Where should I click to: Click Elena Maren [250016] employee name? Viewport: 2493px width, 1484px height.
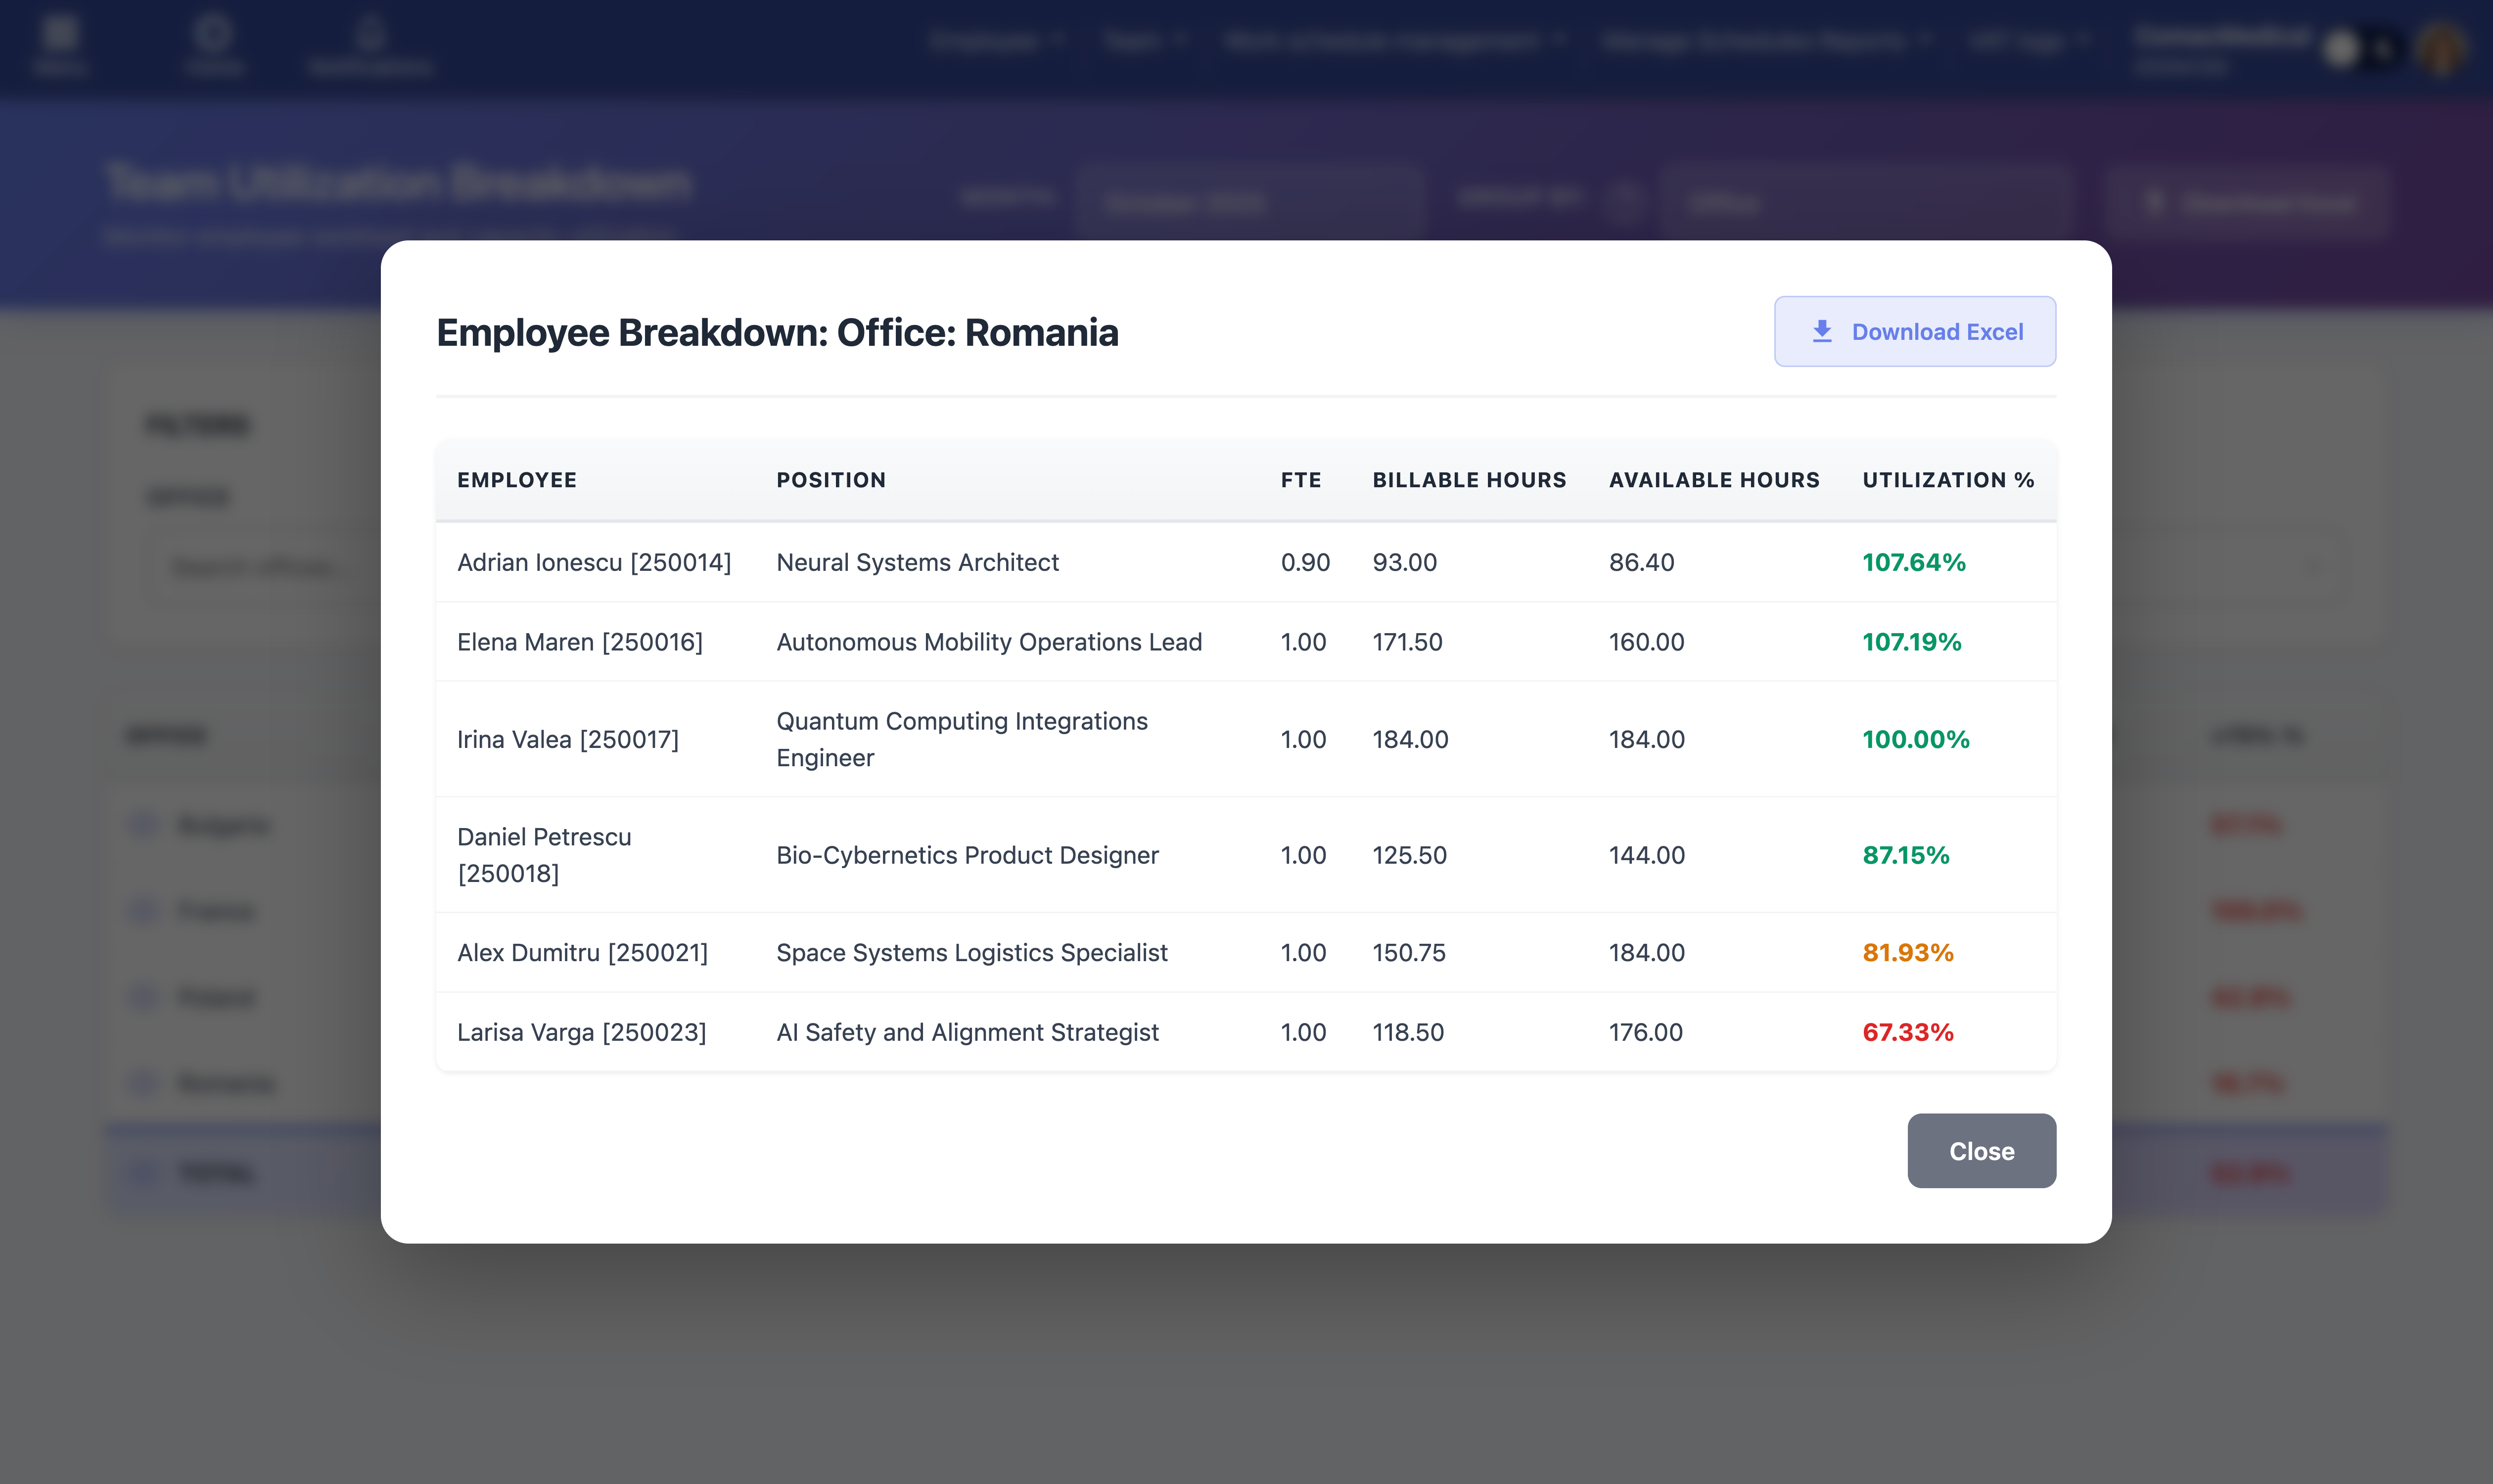(x=580, y=642)
